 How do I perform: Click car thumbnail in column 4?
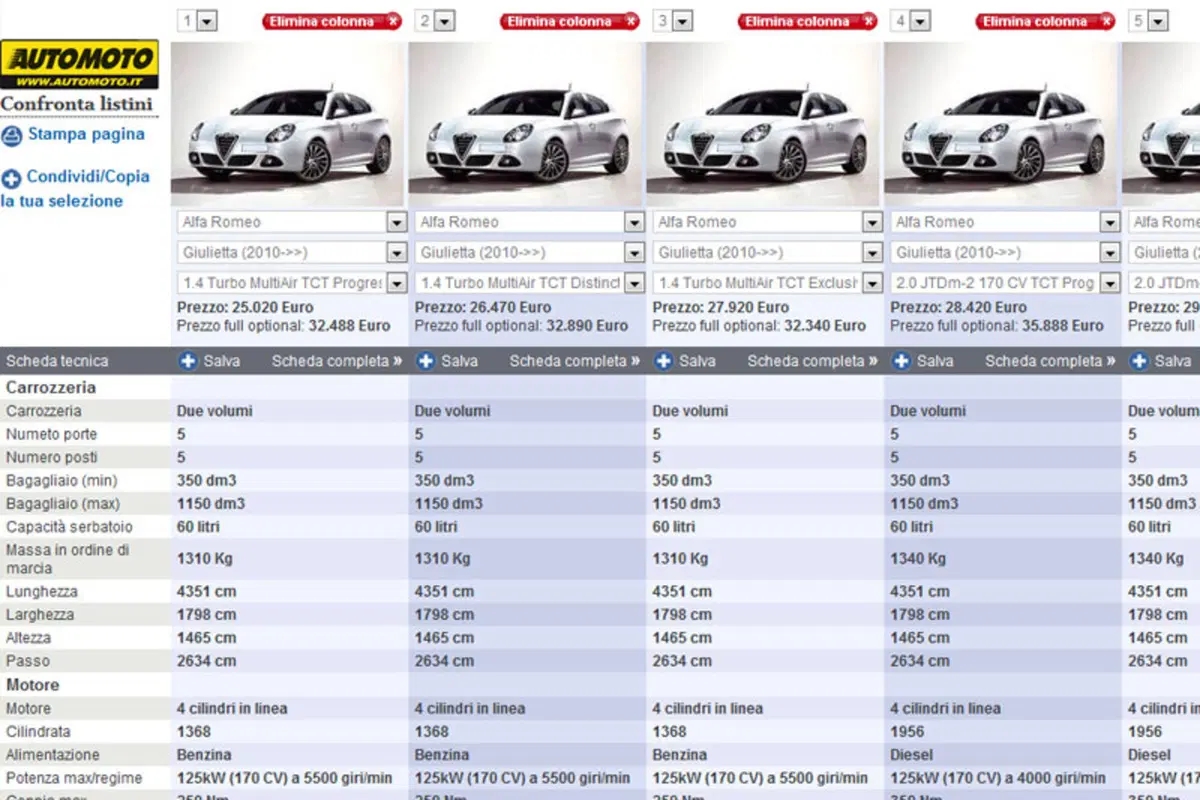click(1002, 125)
